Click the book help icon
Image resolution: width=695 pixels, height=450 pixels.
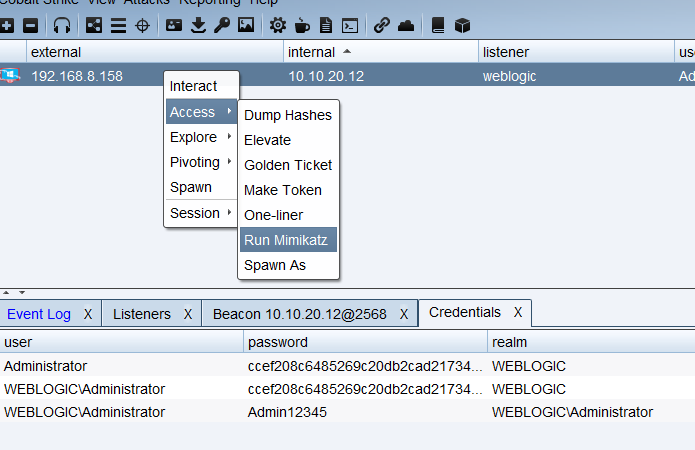[438, 25]
